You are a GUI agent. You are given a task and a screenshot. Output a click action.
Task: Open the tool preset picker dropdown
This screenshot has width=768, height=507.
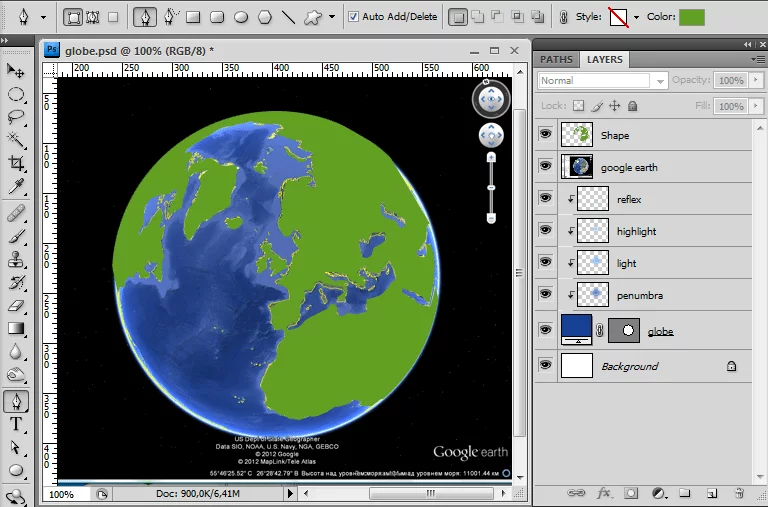pos(44,18)
